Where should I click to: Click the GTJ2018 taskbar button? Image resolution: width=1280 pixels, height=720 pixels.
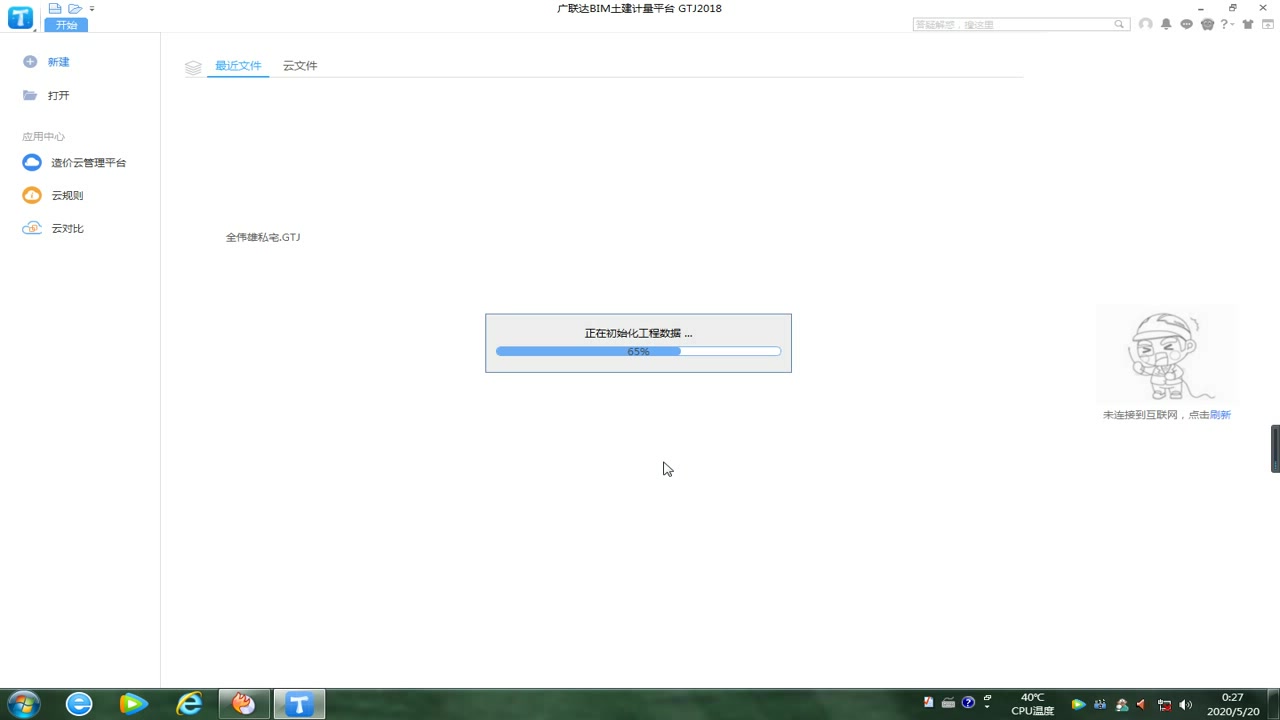click(299, 704)
